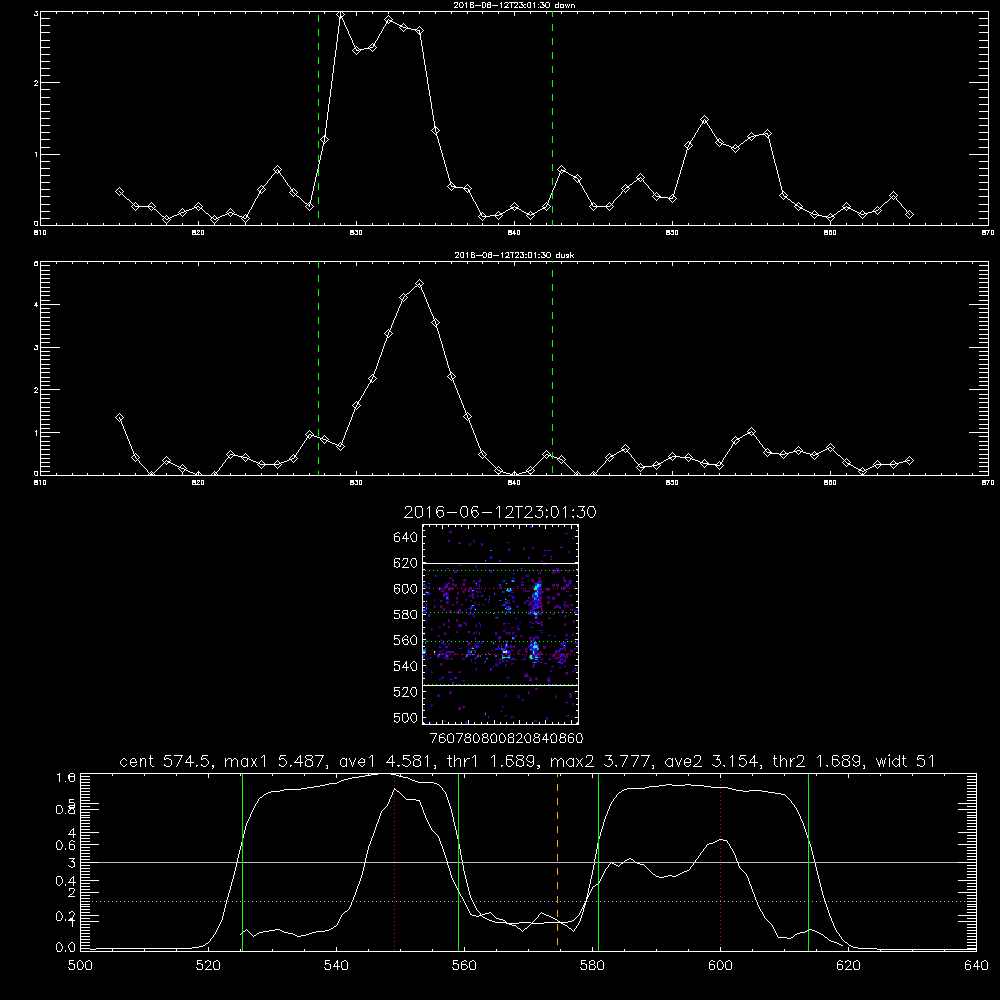Click the '580' label on heatmap y-axis
Image resolution: width=1000 pixels, height=1000 pixels.
(x=405, y=615)
